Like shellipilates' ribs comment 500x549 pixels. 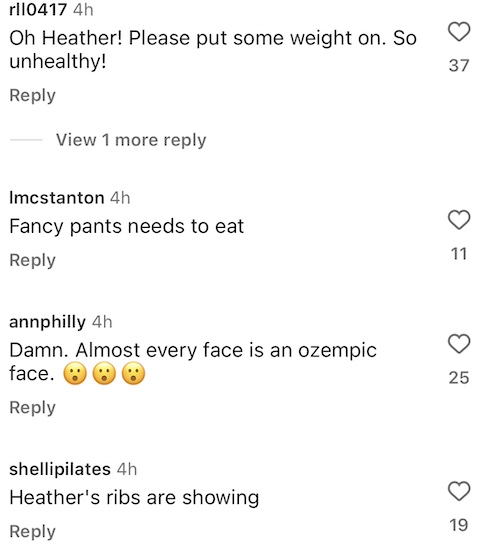[459, 491]
